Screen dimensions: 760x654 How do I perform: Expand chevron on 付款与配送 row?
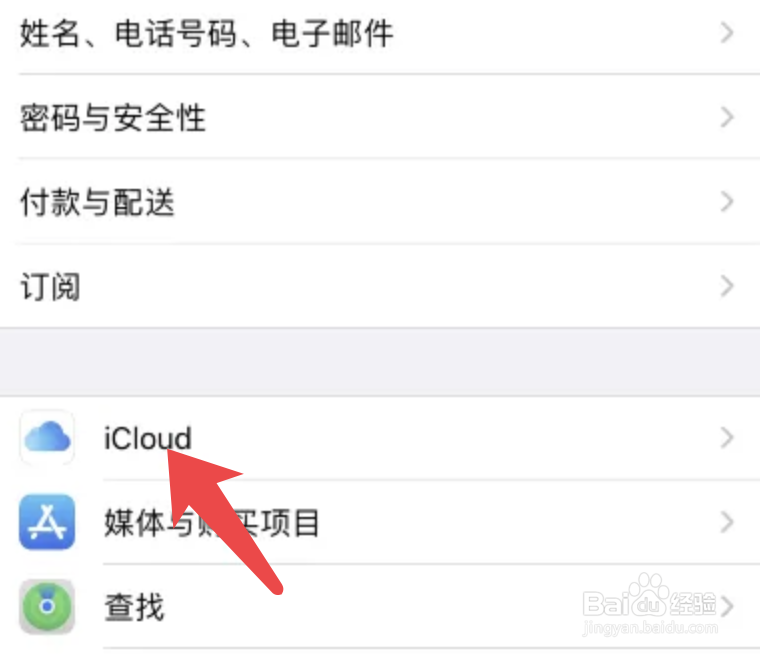pyautogui.click(x=727, y=202)
